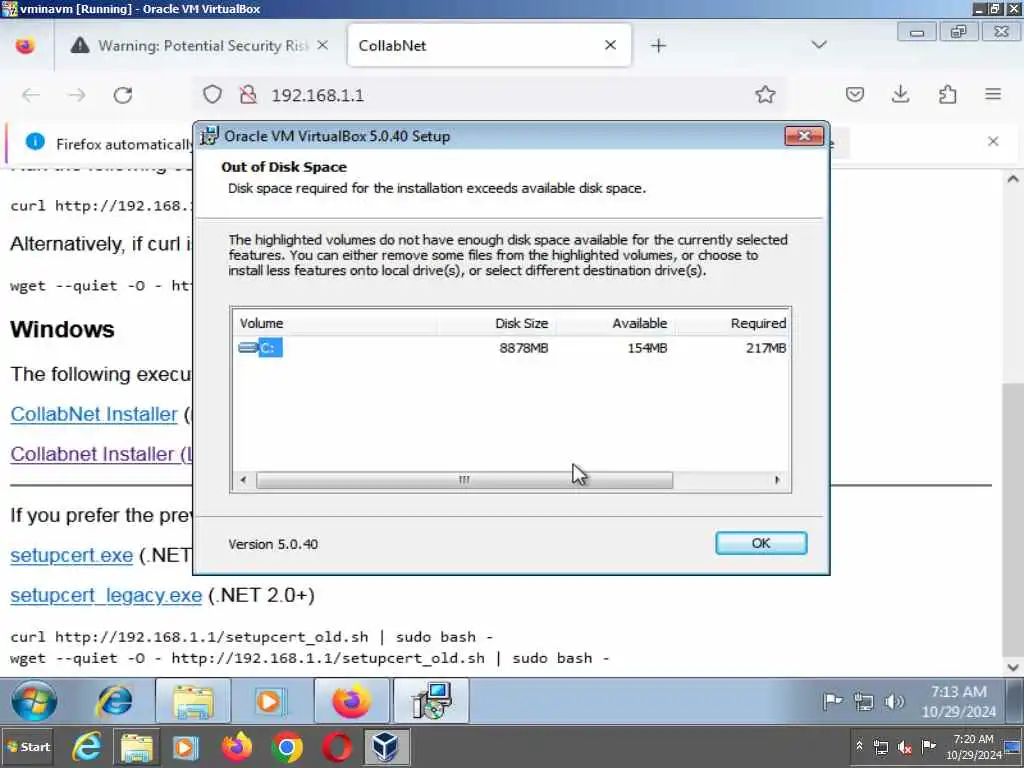Screen dimensions: 1024x768
Task: Open Internet Explorer in the guest taskbar
Action: 114,701
